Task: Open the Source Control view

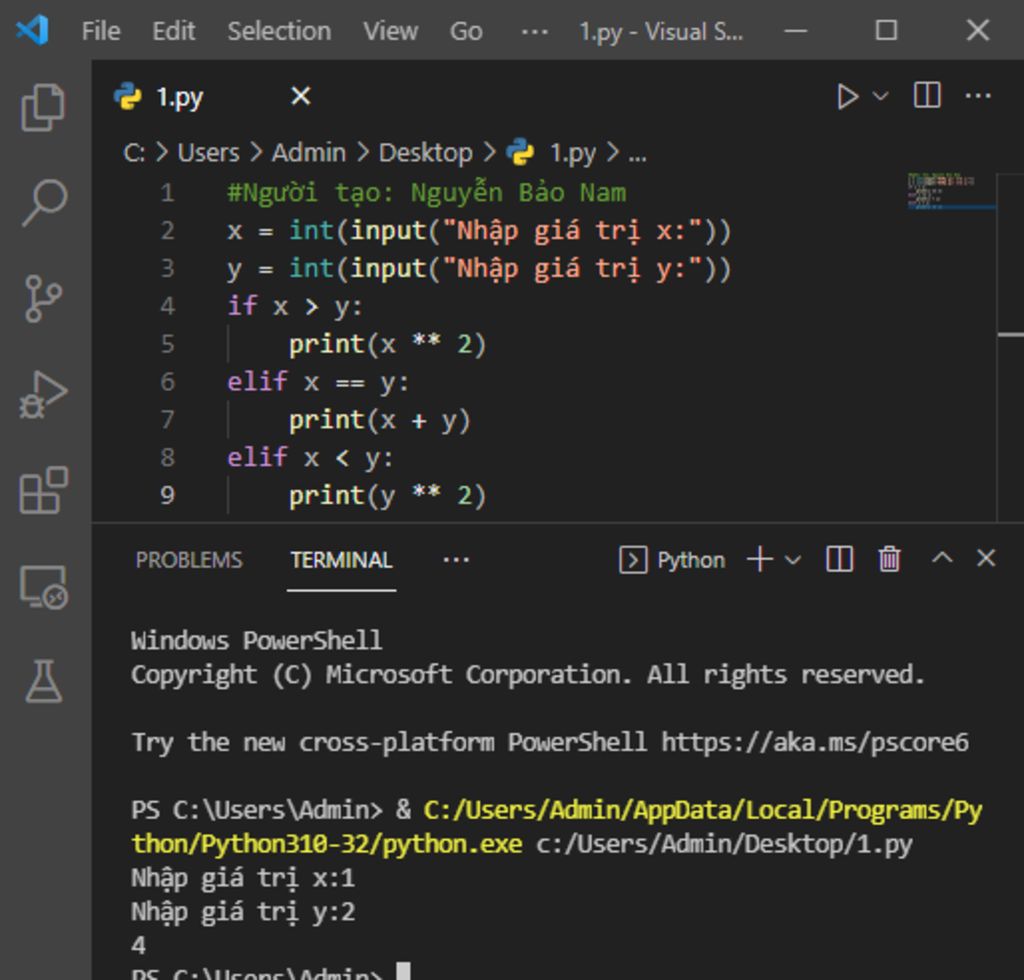Action: 43,298
